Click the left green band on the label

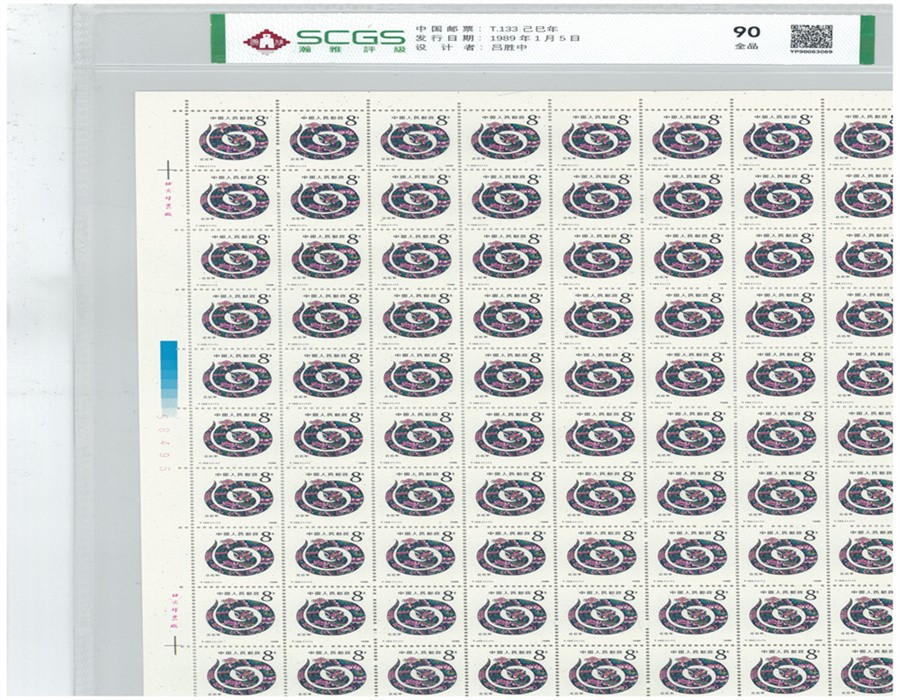pos(217,39)
